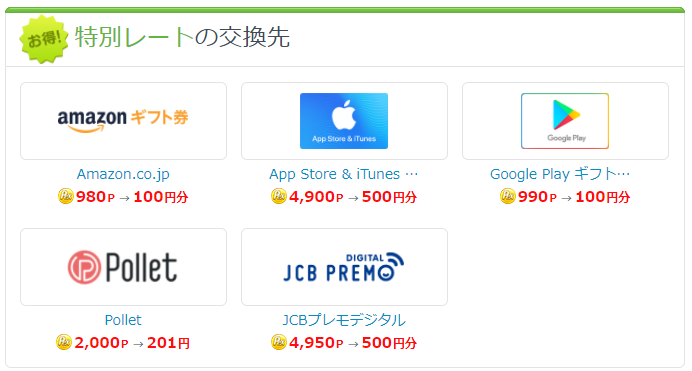Click the coin icon beside 2,000P

point(64,342)
